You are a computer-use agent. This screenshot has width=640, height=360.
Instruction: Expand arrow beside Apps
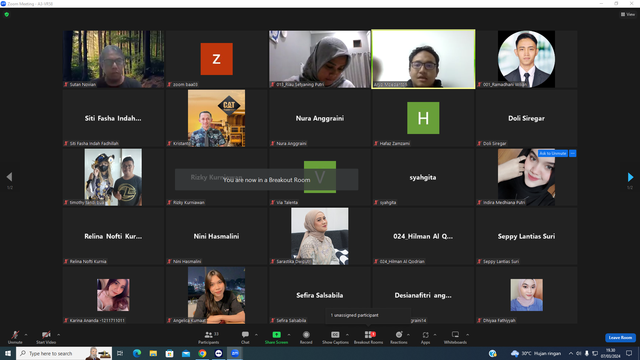click(x=435, y=335)
